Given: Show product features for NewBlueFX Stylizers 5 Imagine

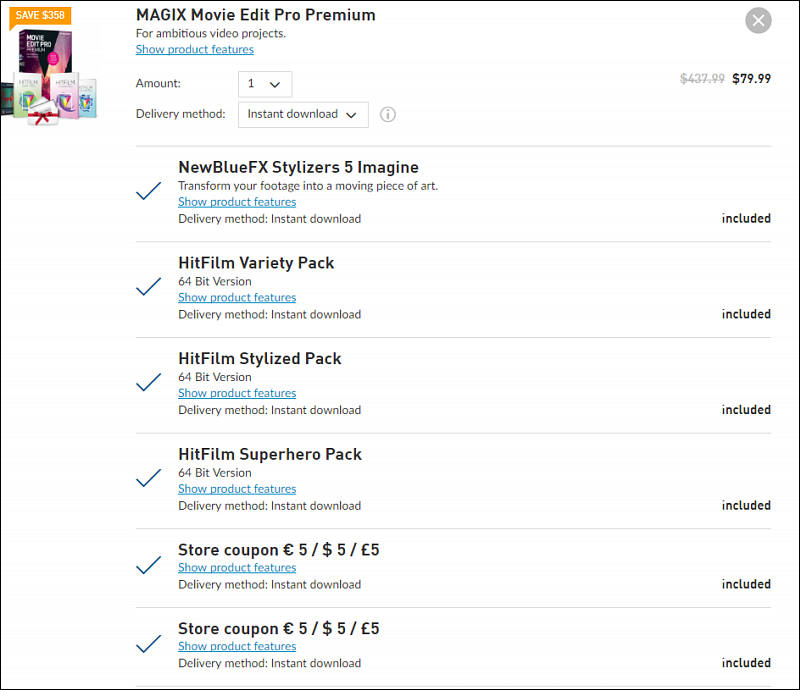Looking at the screenshot, I should 237,202.
